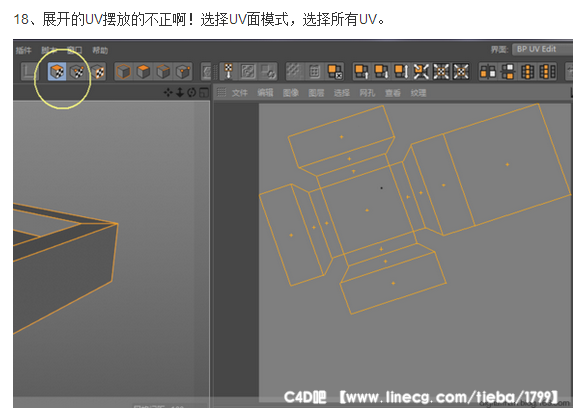Select edge mode cube with orange edges
The width and height of the screenshot is (584, 414).
[163, 71]
